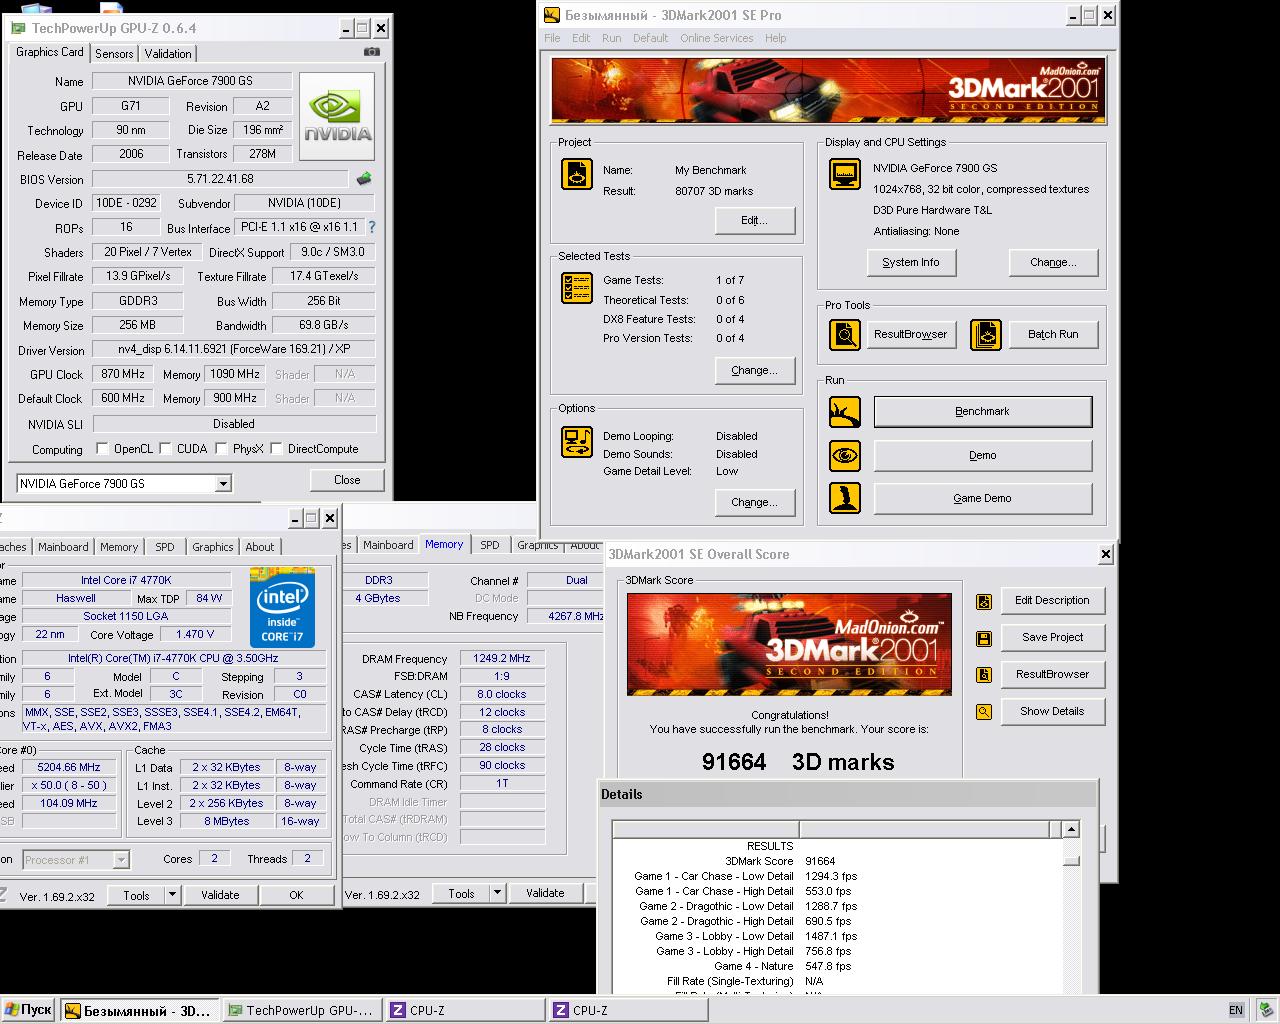
Task: Click the Show Details magnifier icon
Action: (x=984, y=712)
